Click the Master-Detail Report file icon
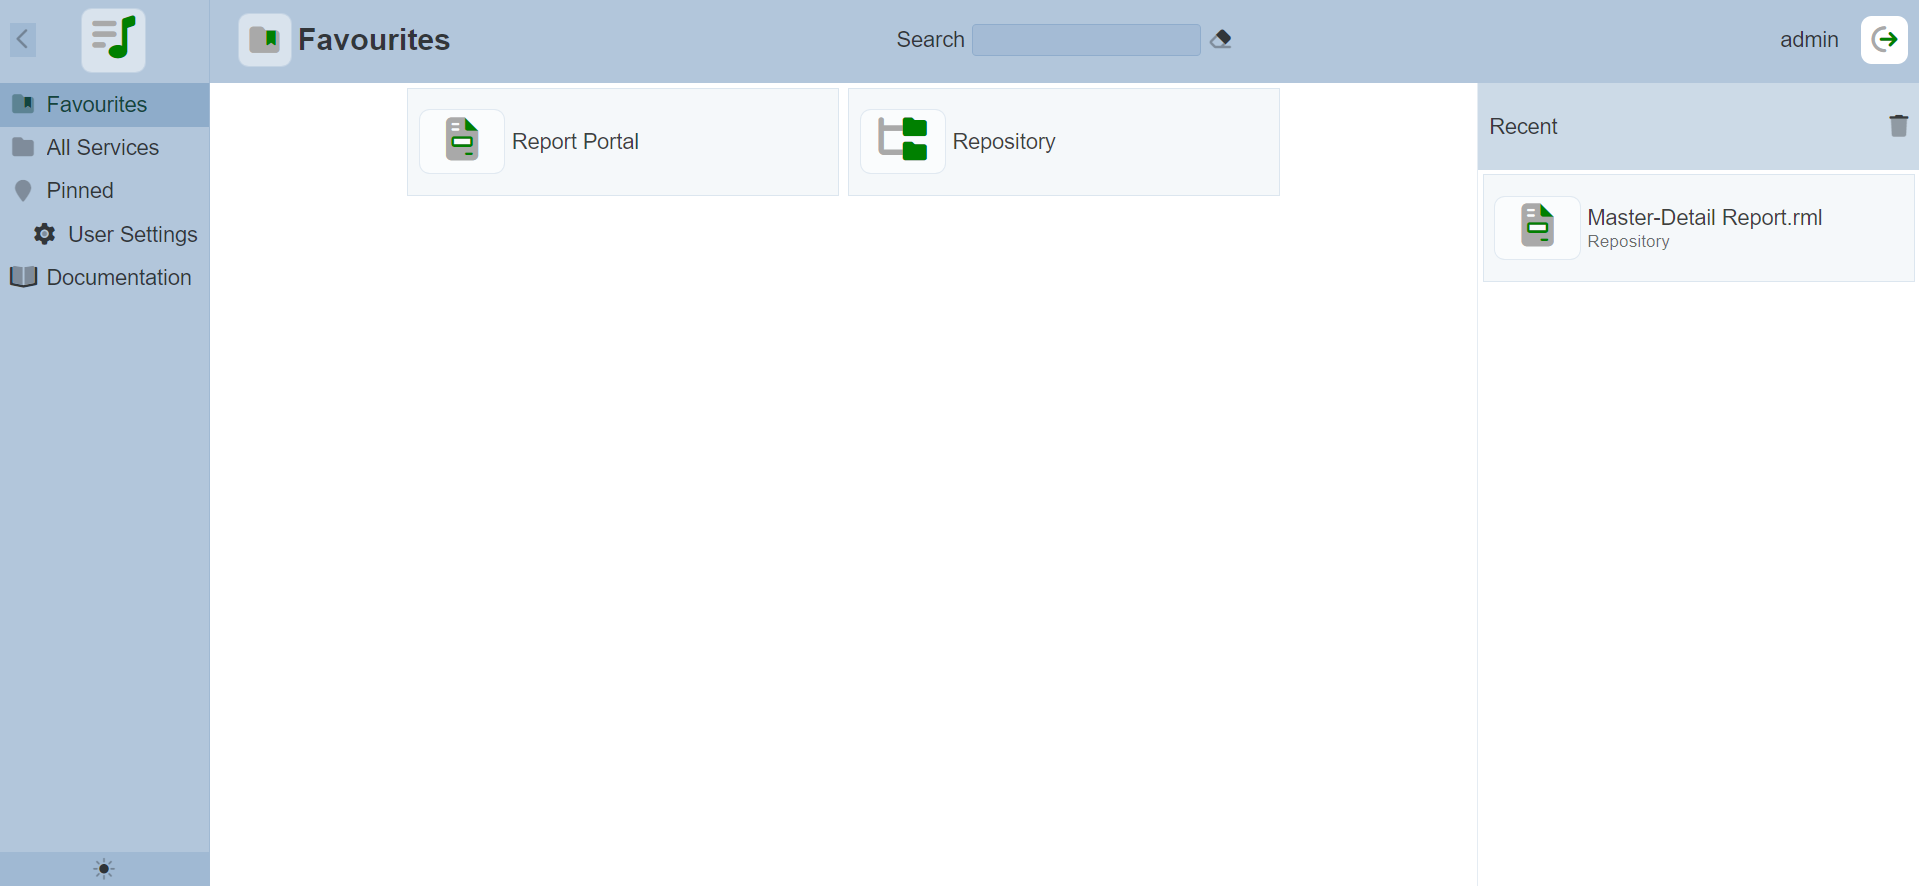The image size is (1920, 886). coord(1537,227)
